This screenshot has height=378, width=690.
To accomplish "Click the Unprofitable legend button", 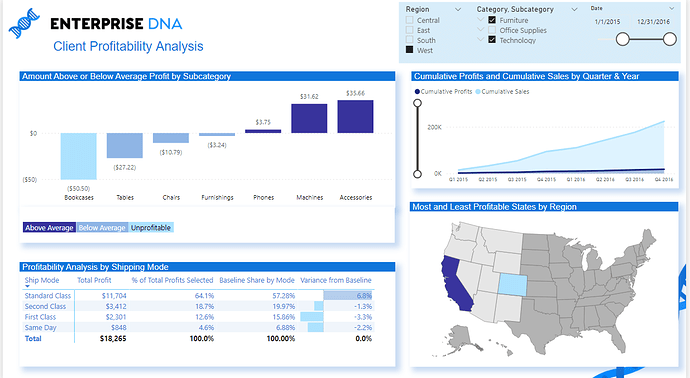I will point(151,228).
